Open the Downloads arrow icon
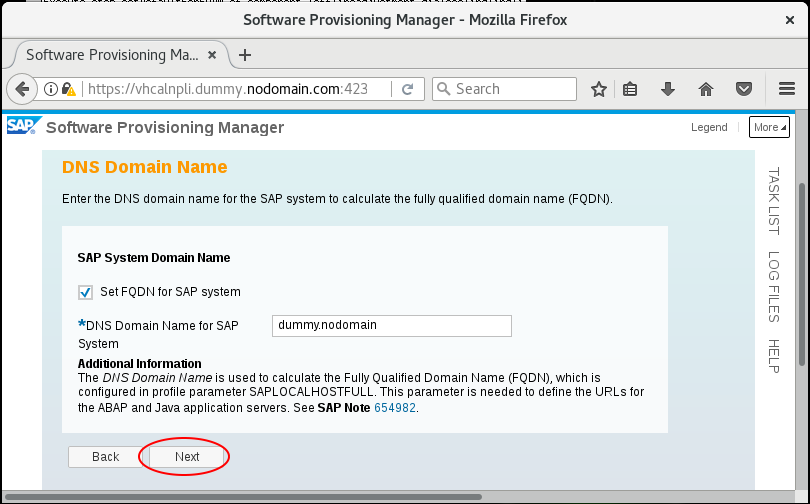Viewport: 810px width, 504px height. (668, 89)
